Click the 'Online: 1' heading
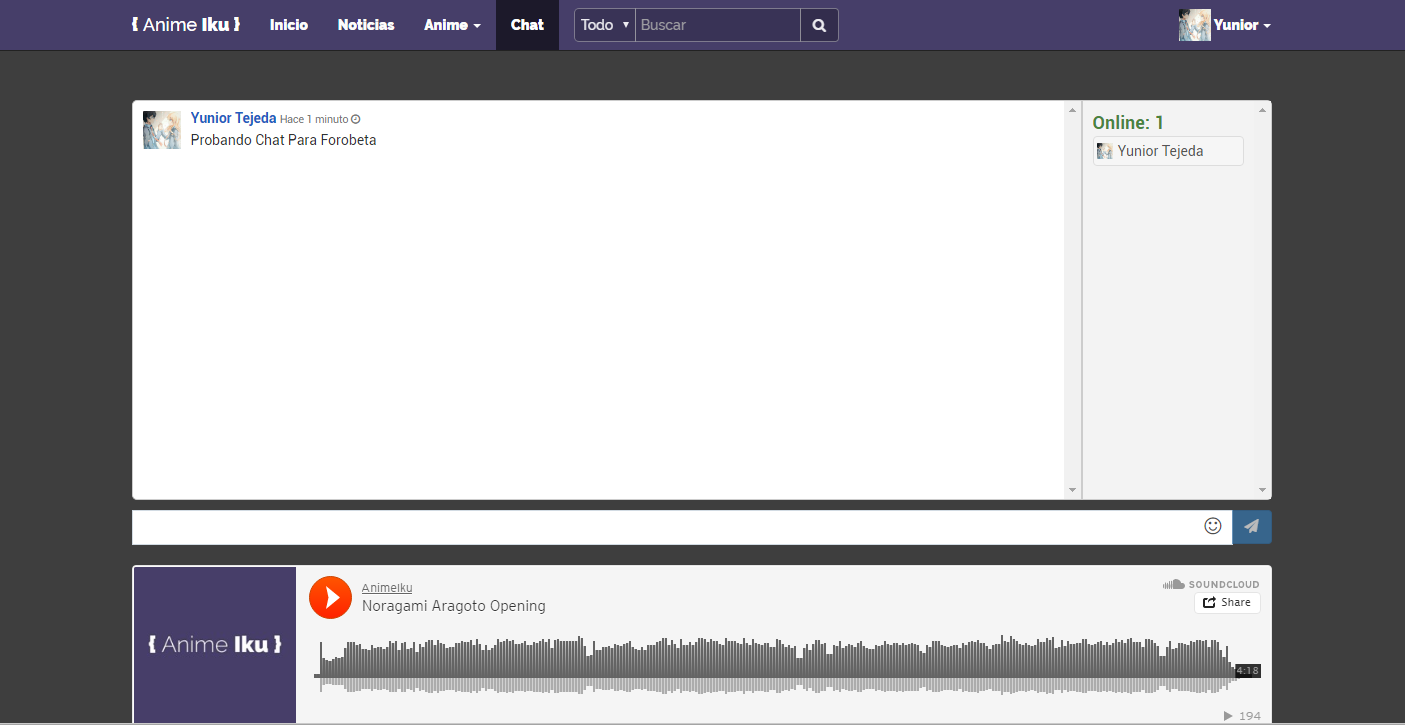The image size is (1405, 725). (1128, 123)
